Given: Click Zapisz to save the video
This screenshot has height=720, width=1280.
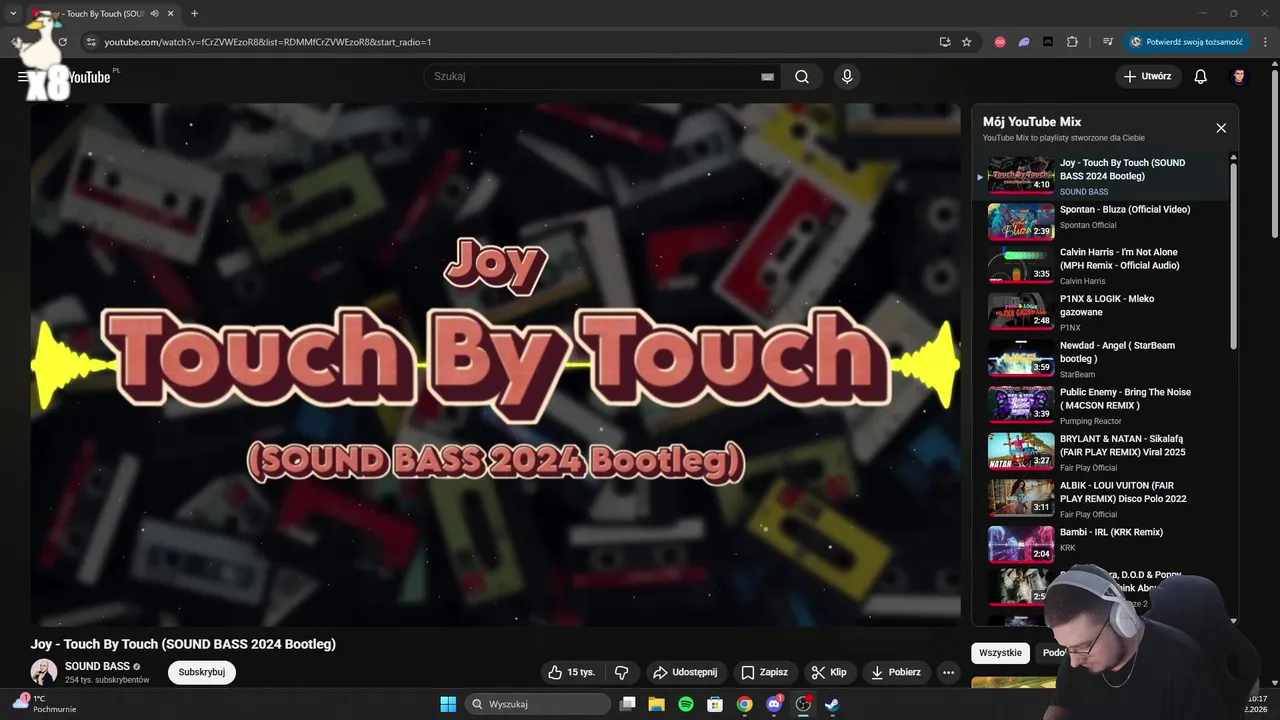Looking at the screenshot, I should tap(764, 672).
